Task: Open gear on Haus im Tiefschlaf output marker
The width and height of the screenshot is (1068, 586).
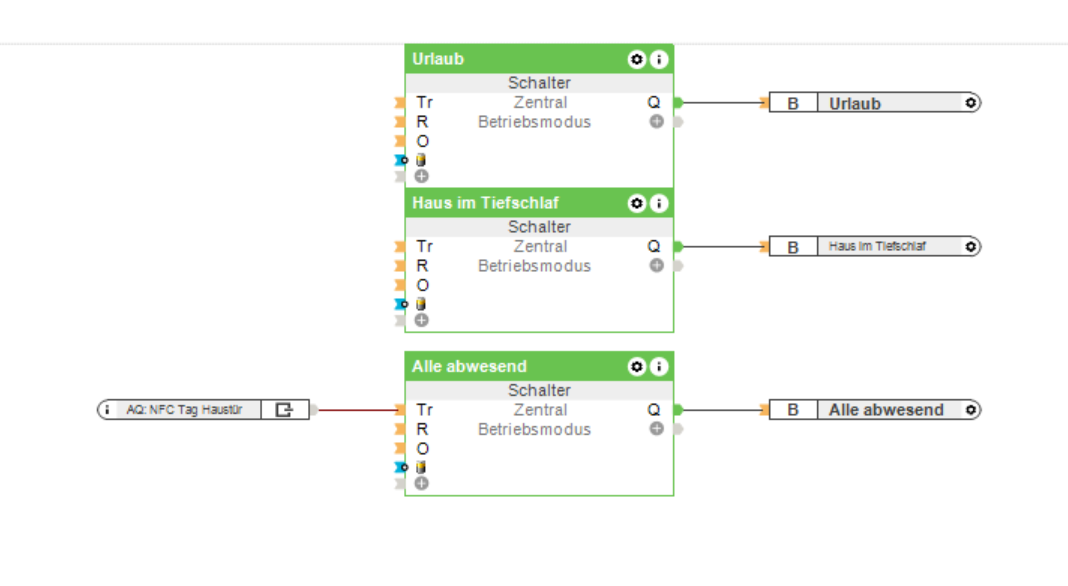Action: (970, 247)
